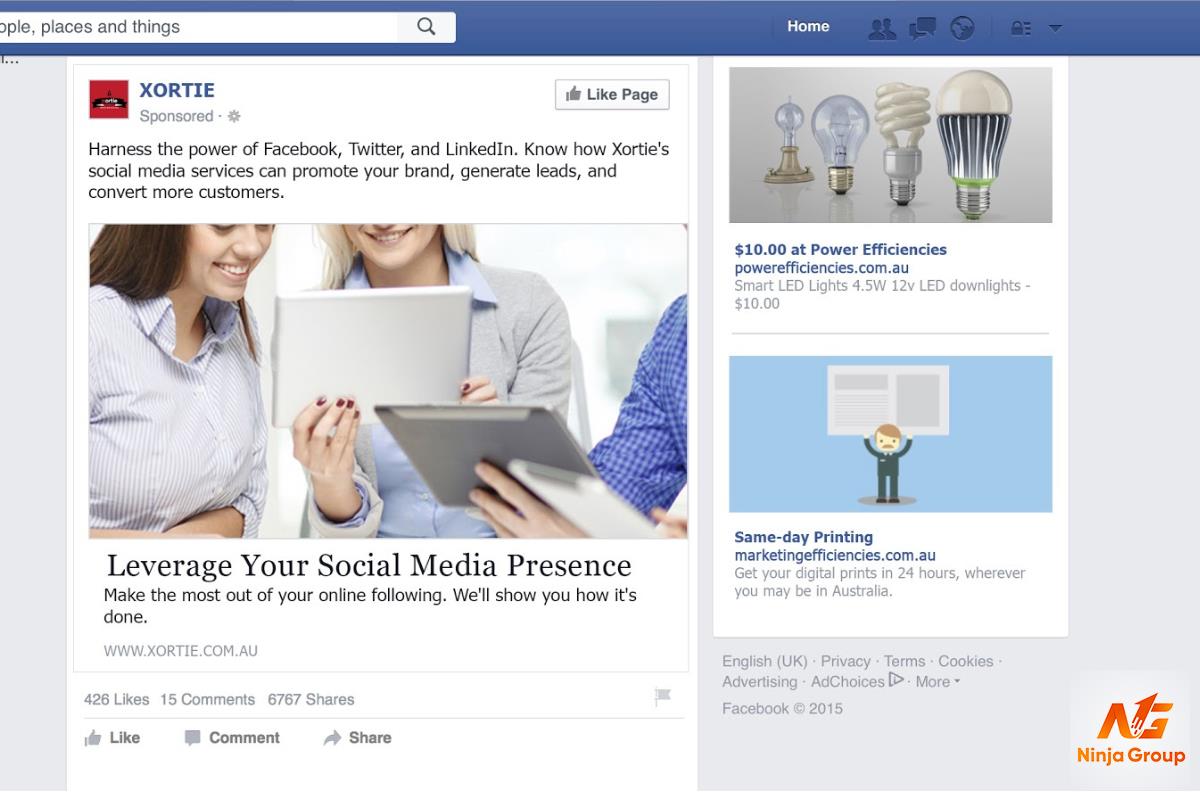Open the Same-day Printing ad link
The image size is (1200, 800).
[x=803, y=537]
